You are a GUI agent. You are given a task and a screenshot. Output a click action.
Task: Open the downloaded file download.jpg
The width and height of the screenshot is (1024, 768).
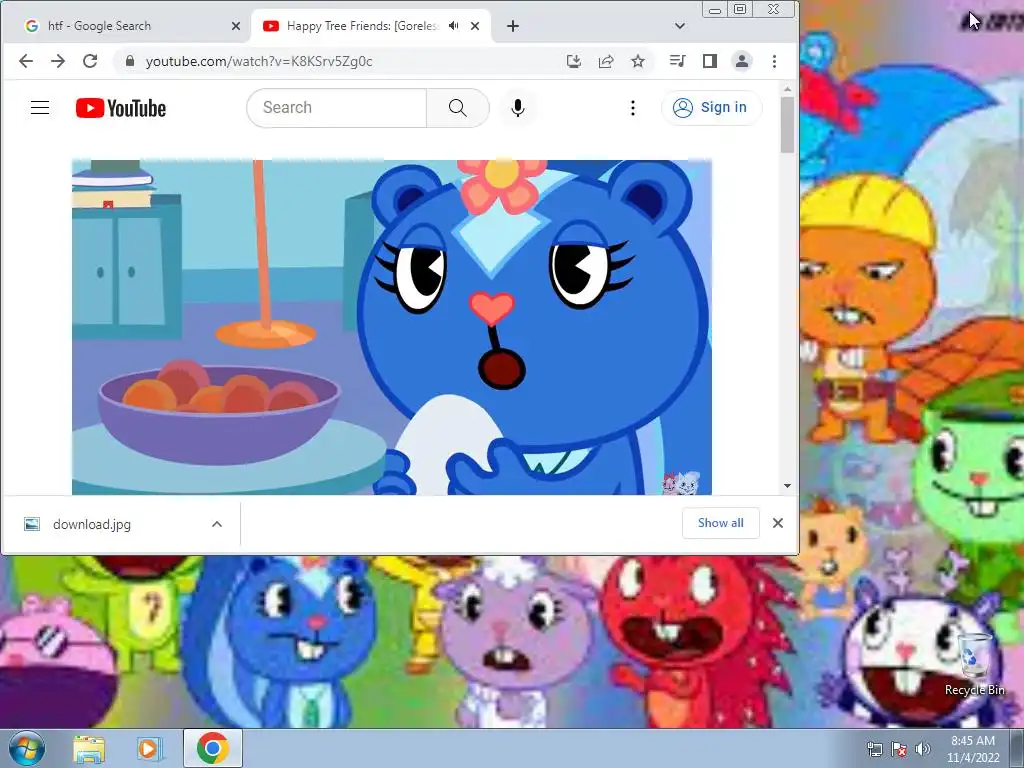(x=91, y=524)
